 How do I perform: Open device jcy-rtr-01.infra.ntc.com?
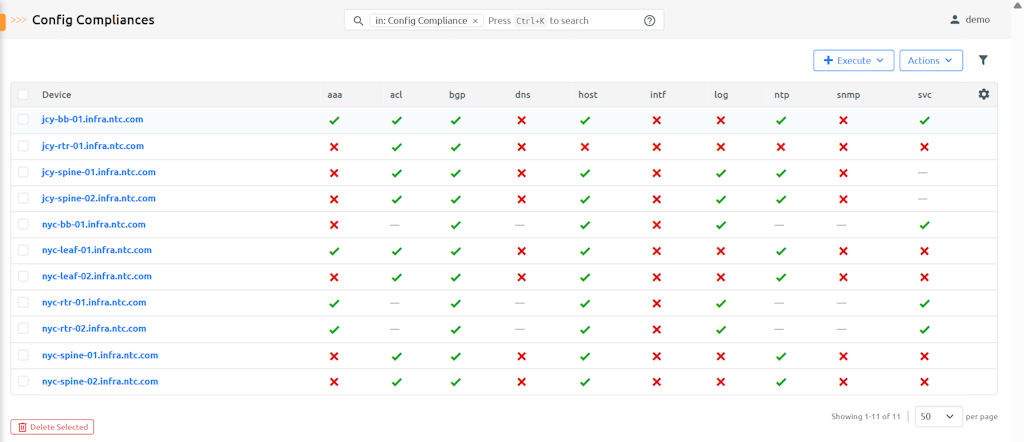point(93,146)
